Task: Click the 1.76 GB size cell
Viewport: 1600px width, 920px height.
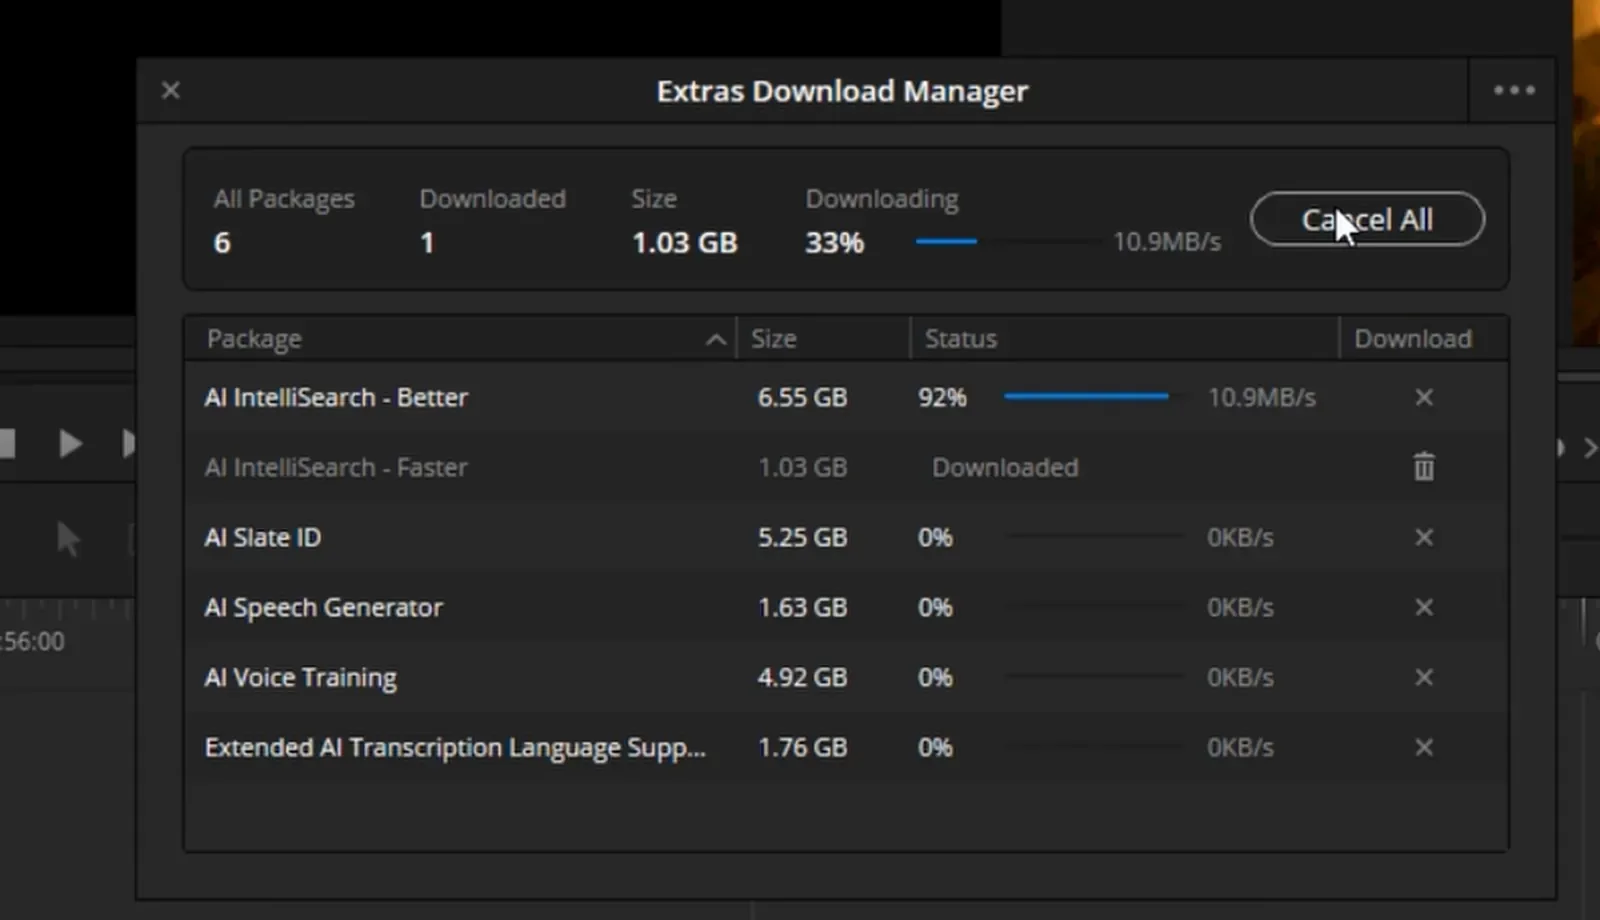Action: 802,747
